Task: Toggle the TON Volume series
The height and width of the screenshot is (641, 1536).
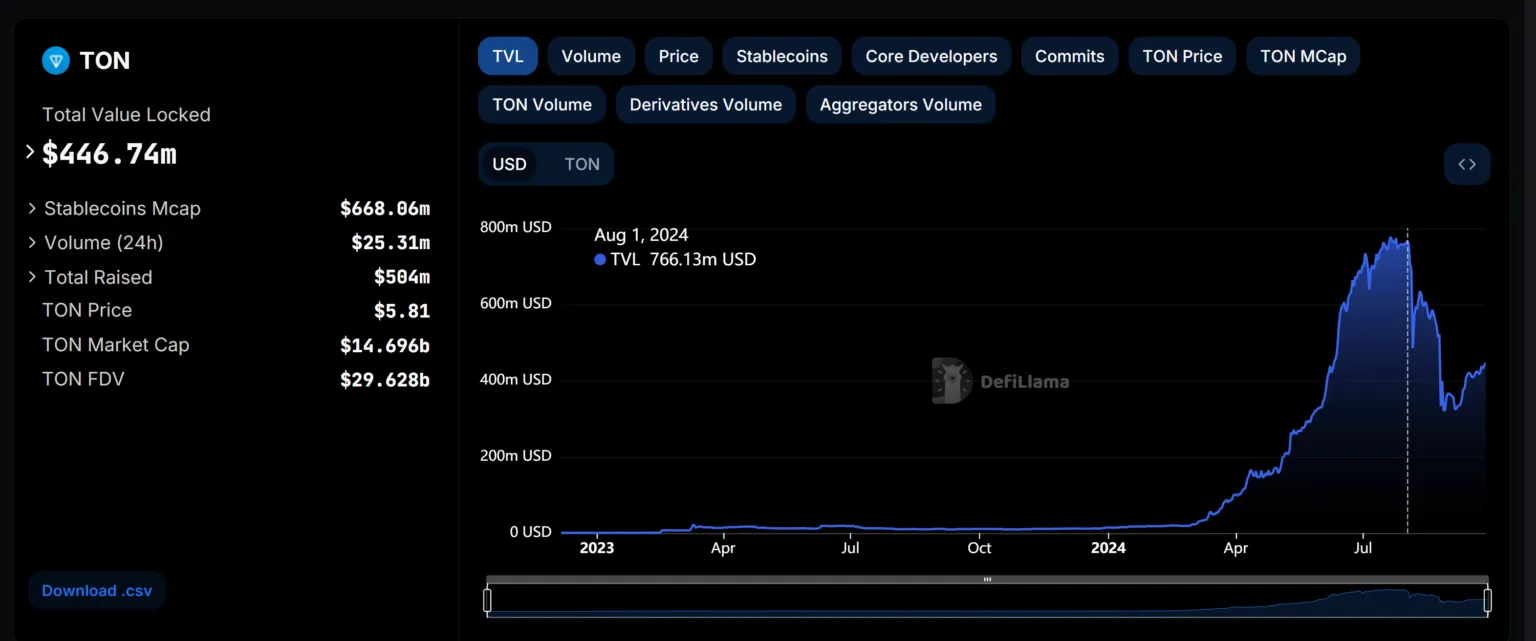Action: click(x=542, y=104)
